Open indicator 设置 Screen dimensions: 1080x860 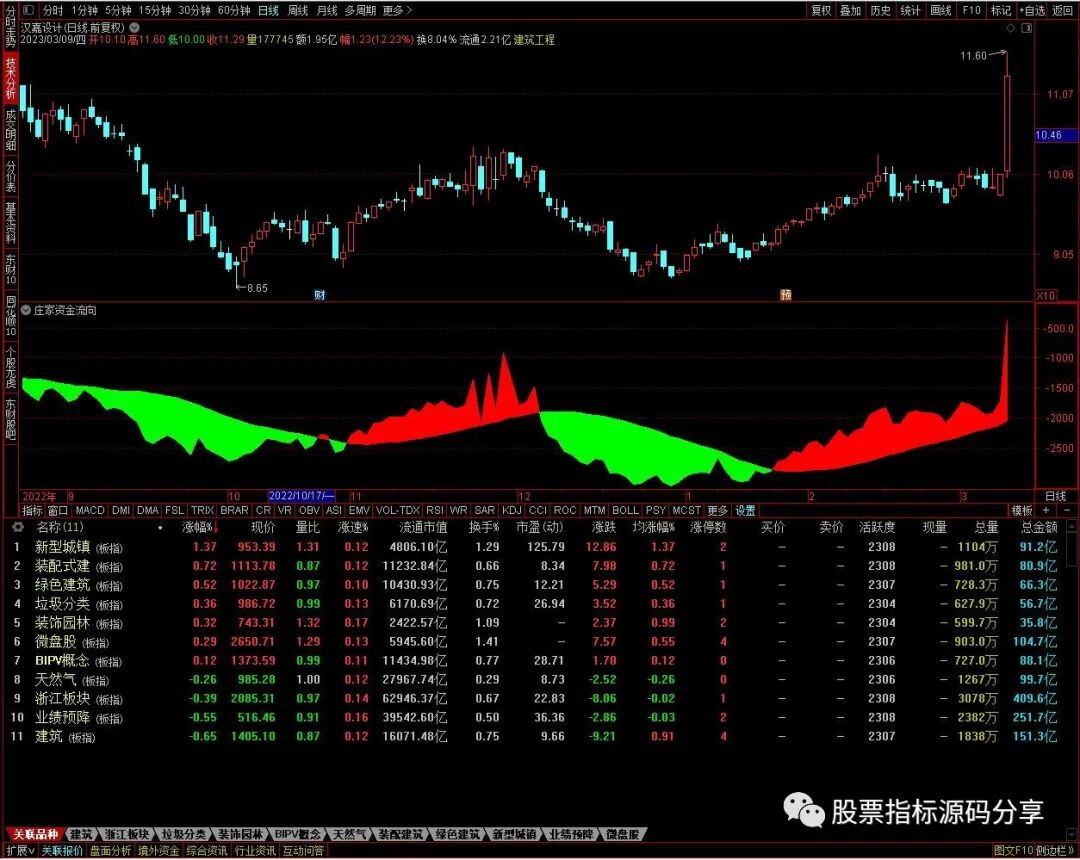[745, 510]
